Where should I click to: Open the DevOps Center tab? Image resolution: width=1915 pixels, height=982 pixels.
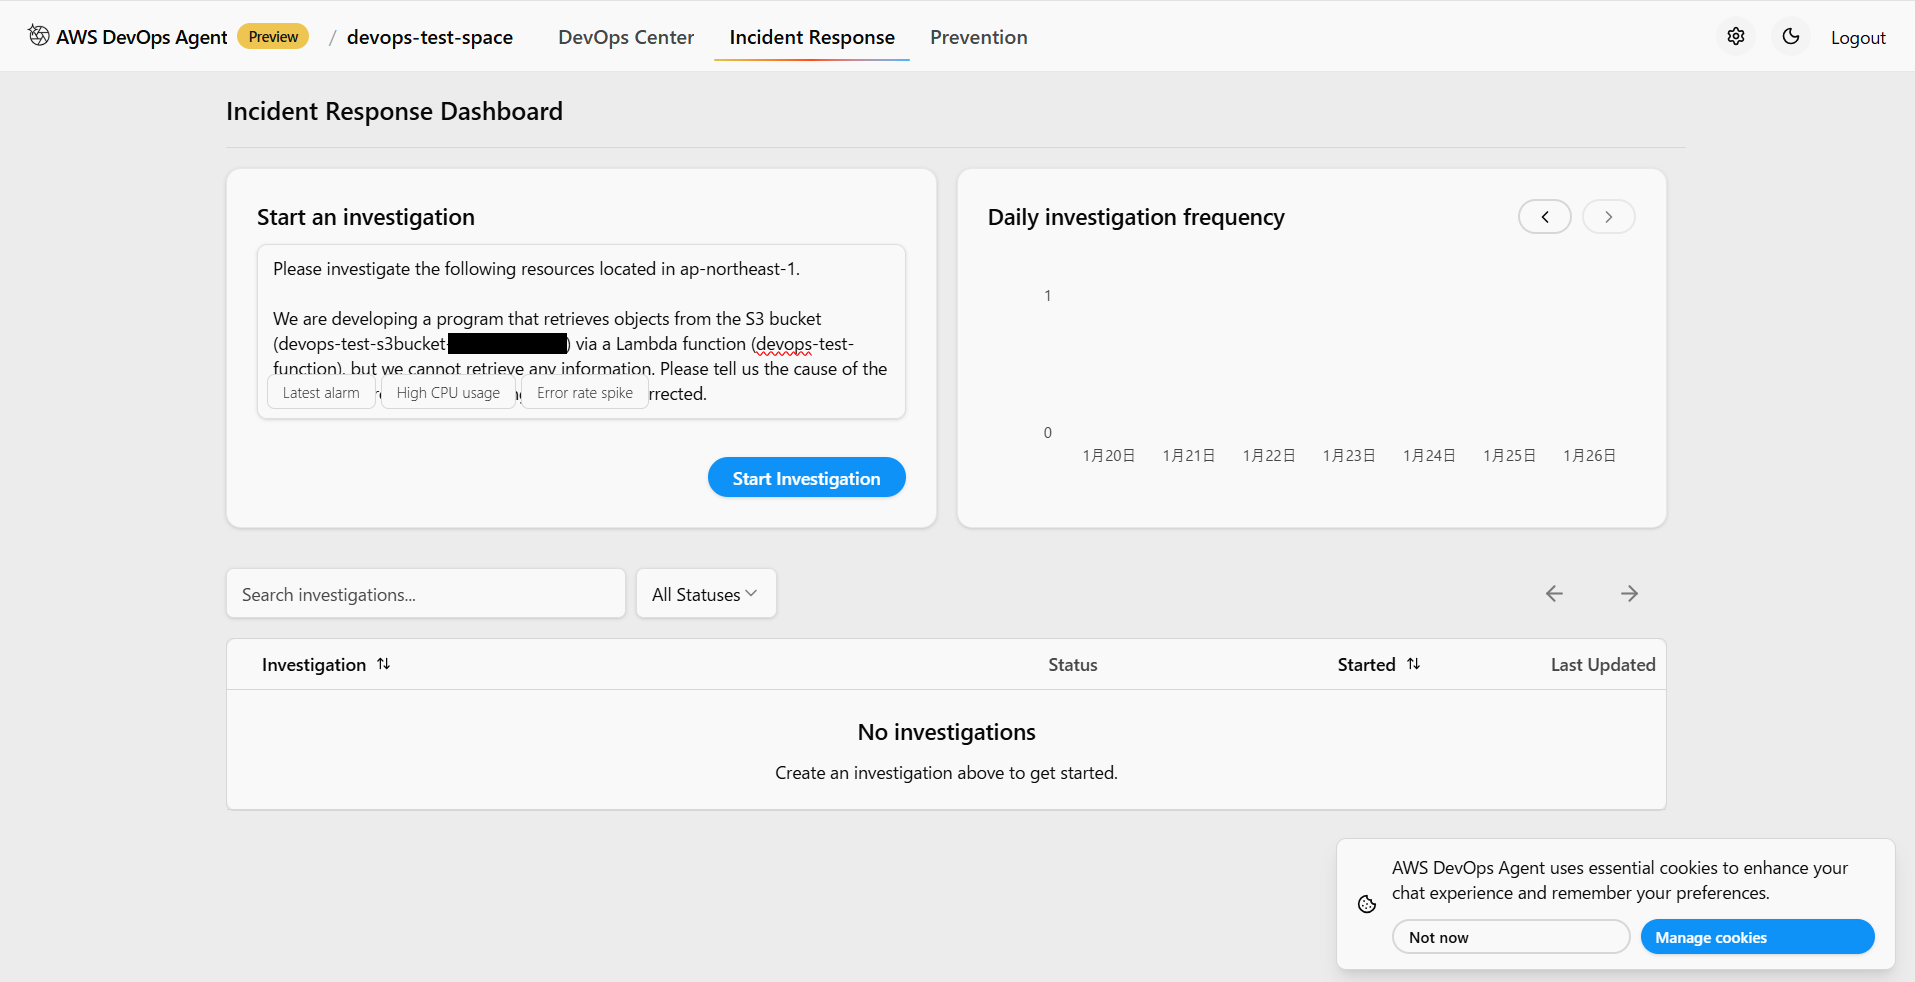625,37
